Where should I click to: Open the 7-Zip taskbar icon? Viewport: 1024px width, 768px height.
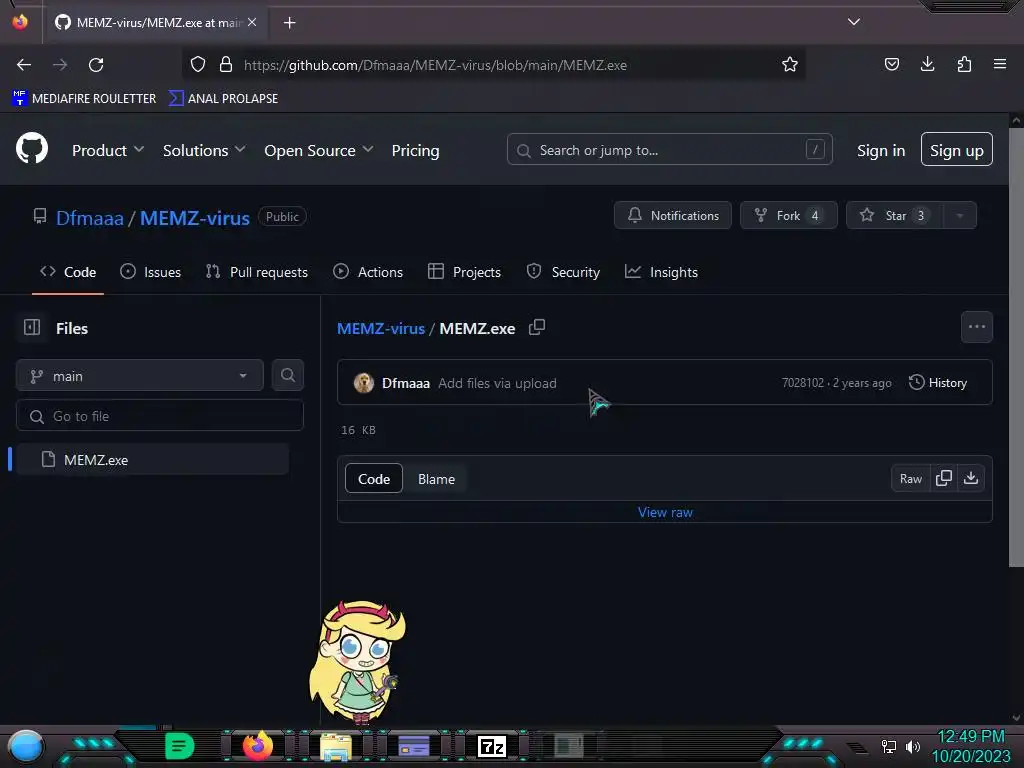click(492, 746)
